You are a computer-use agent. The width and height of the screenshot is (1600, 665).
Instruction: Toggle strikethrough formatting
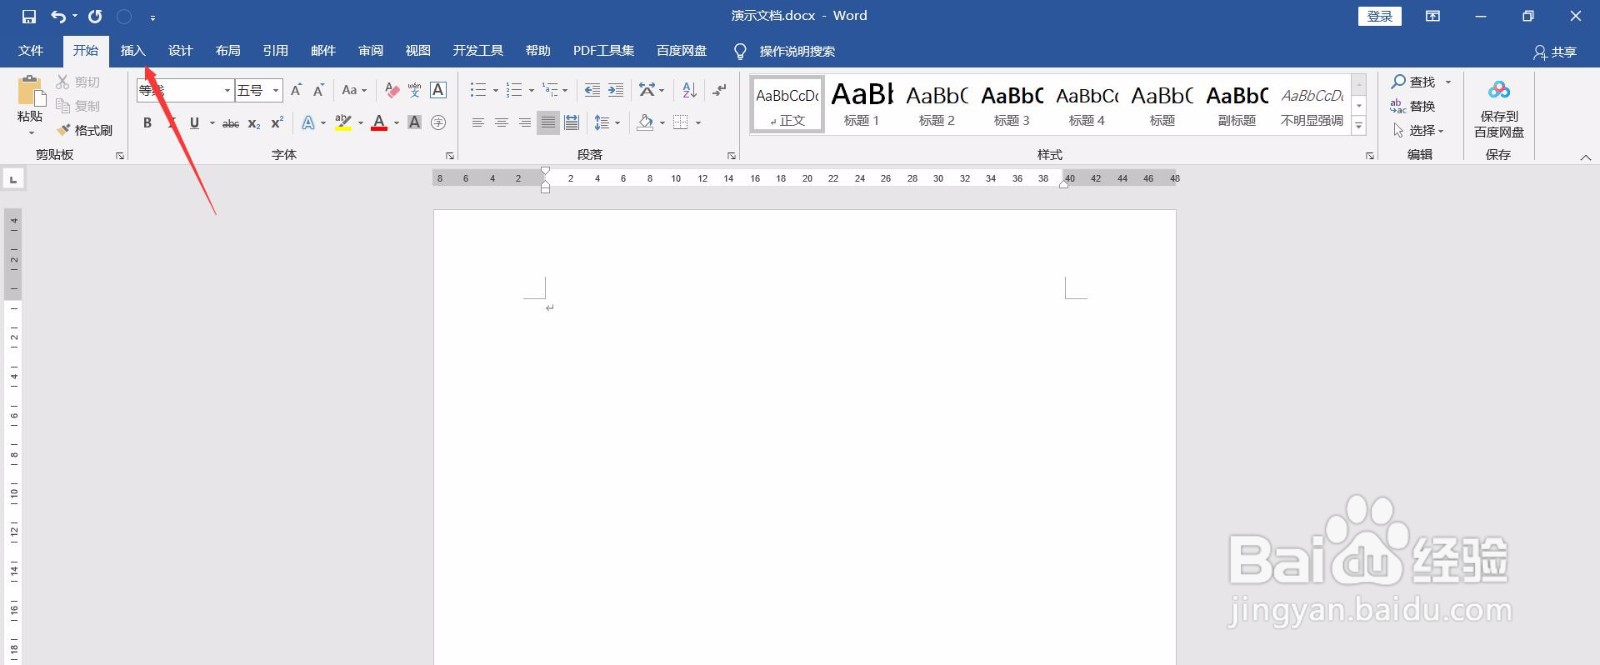tap(231, 123)
